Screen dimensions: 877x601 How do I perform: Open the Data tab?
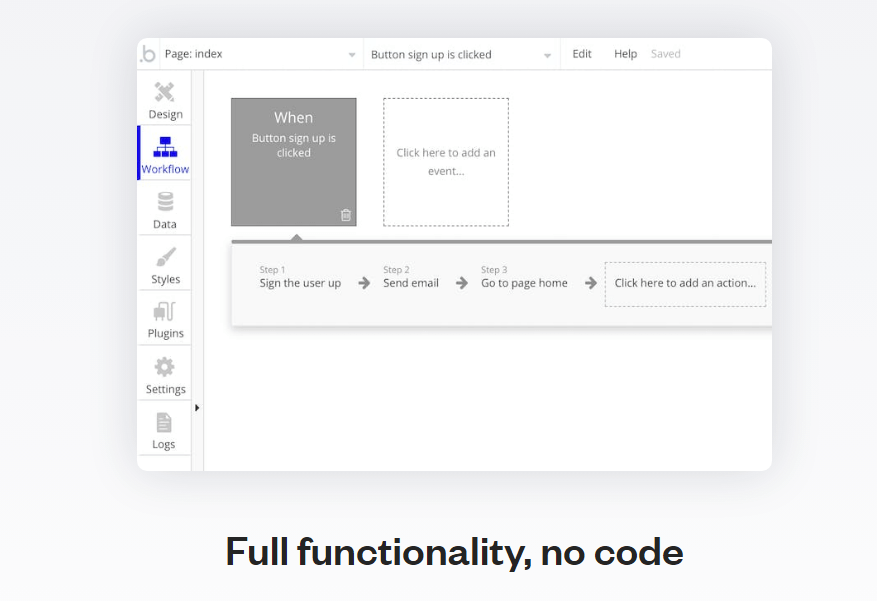coord(165,210)
